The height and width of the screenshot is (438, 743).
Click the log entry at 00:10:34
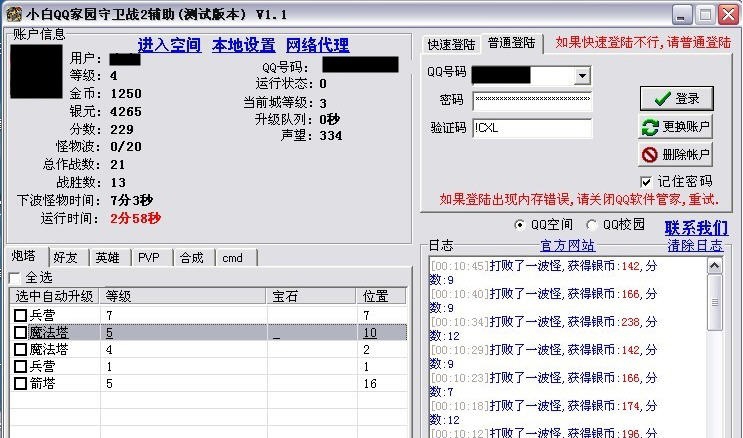pyautogui.click(x=544, y=328)
